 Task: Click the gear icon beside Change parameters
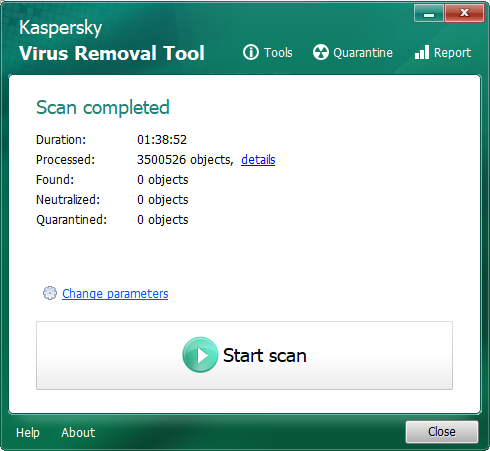50,293
